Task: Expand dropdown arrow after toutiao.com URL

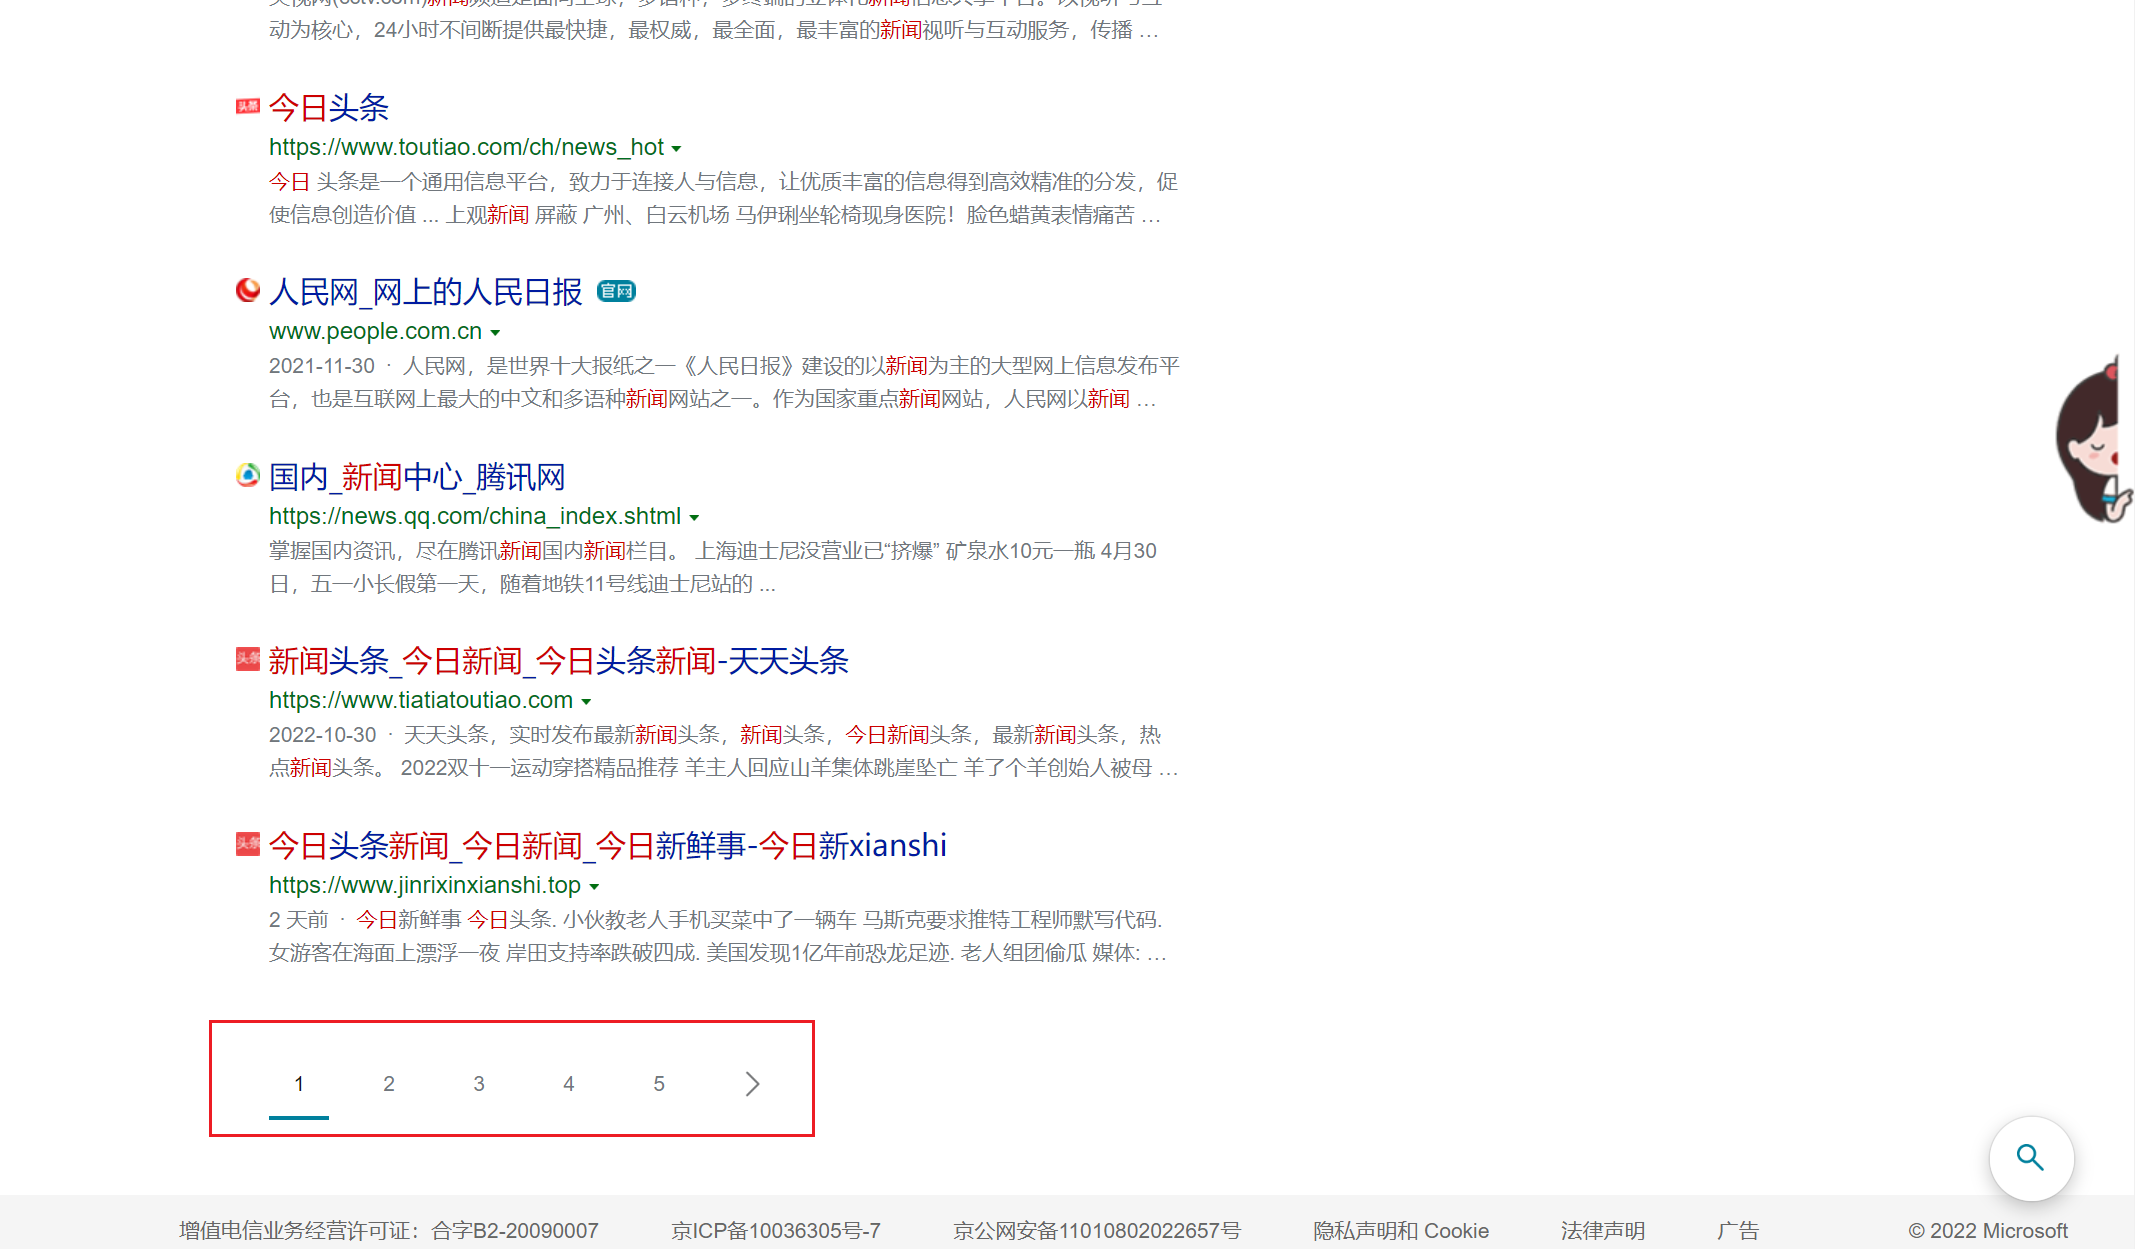Action: 676,148
